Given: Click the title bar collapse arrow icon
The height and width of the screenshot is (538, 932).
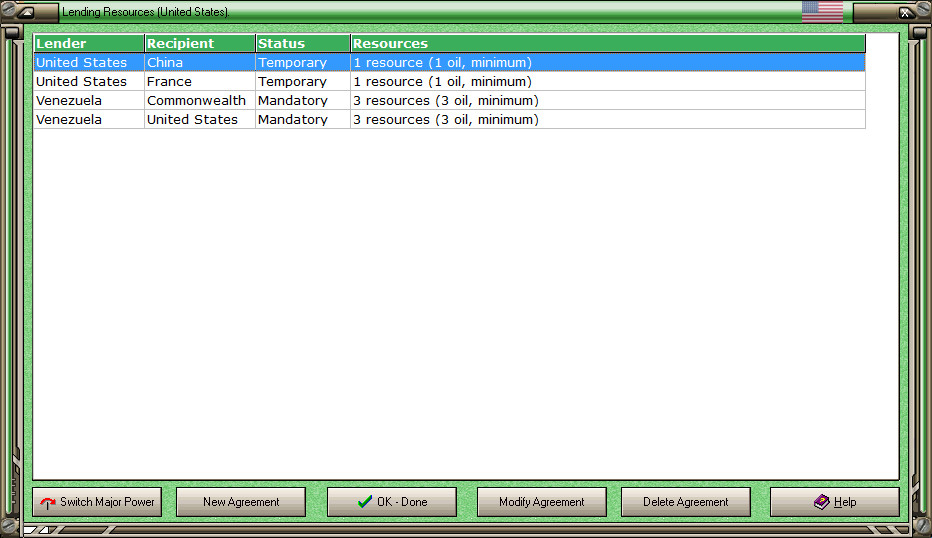Looking at the screenshot, I should tap(26, 12).
